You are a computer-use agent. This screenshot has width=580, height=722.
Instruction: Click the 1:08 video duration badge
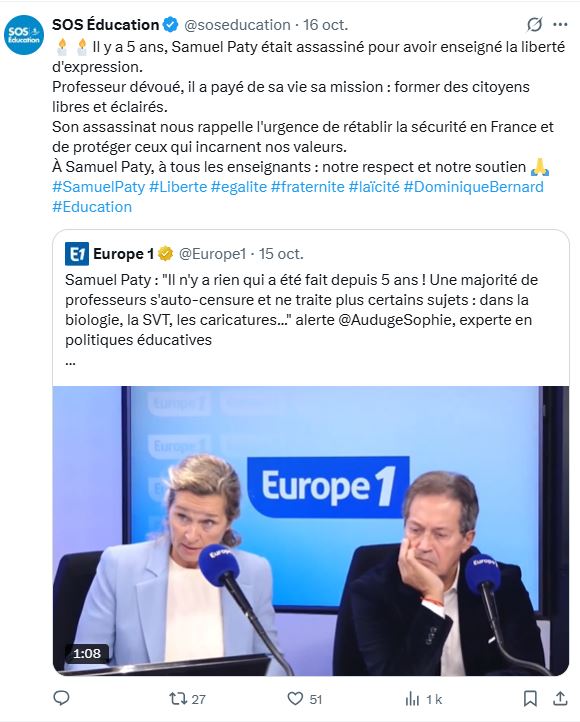(87, 653)
